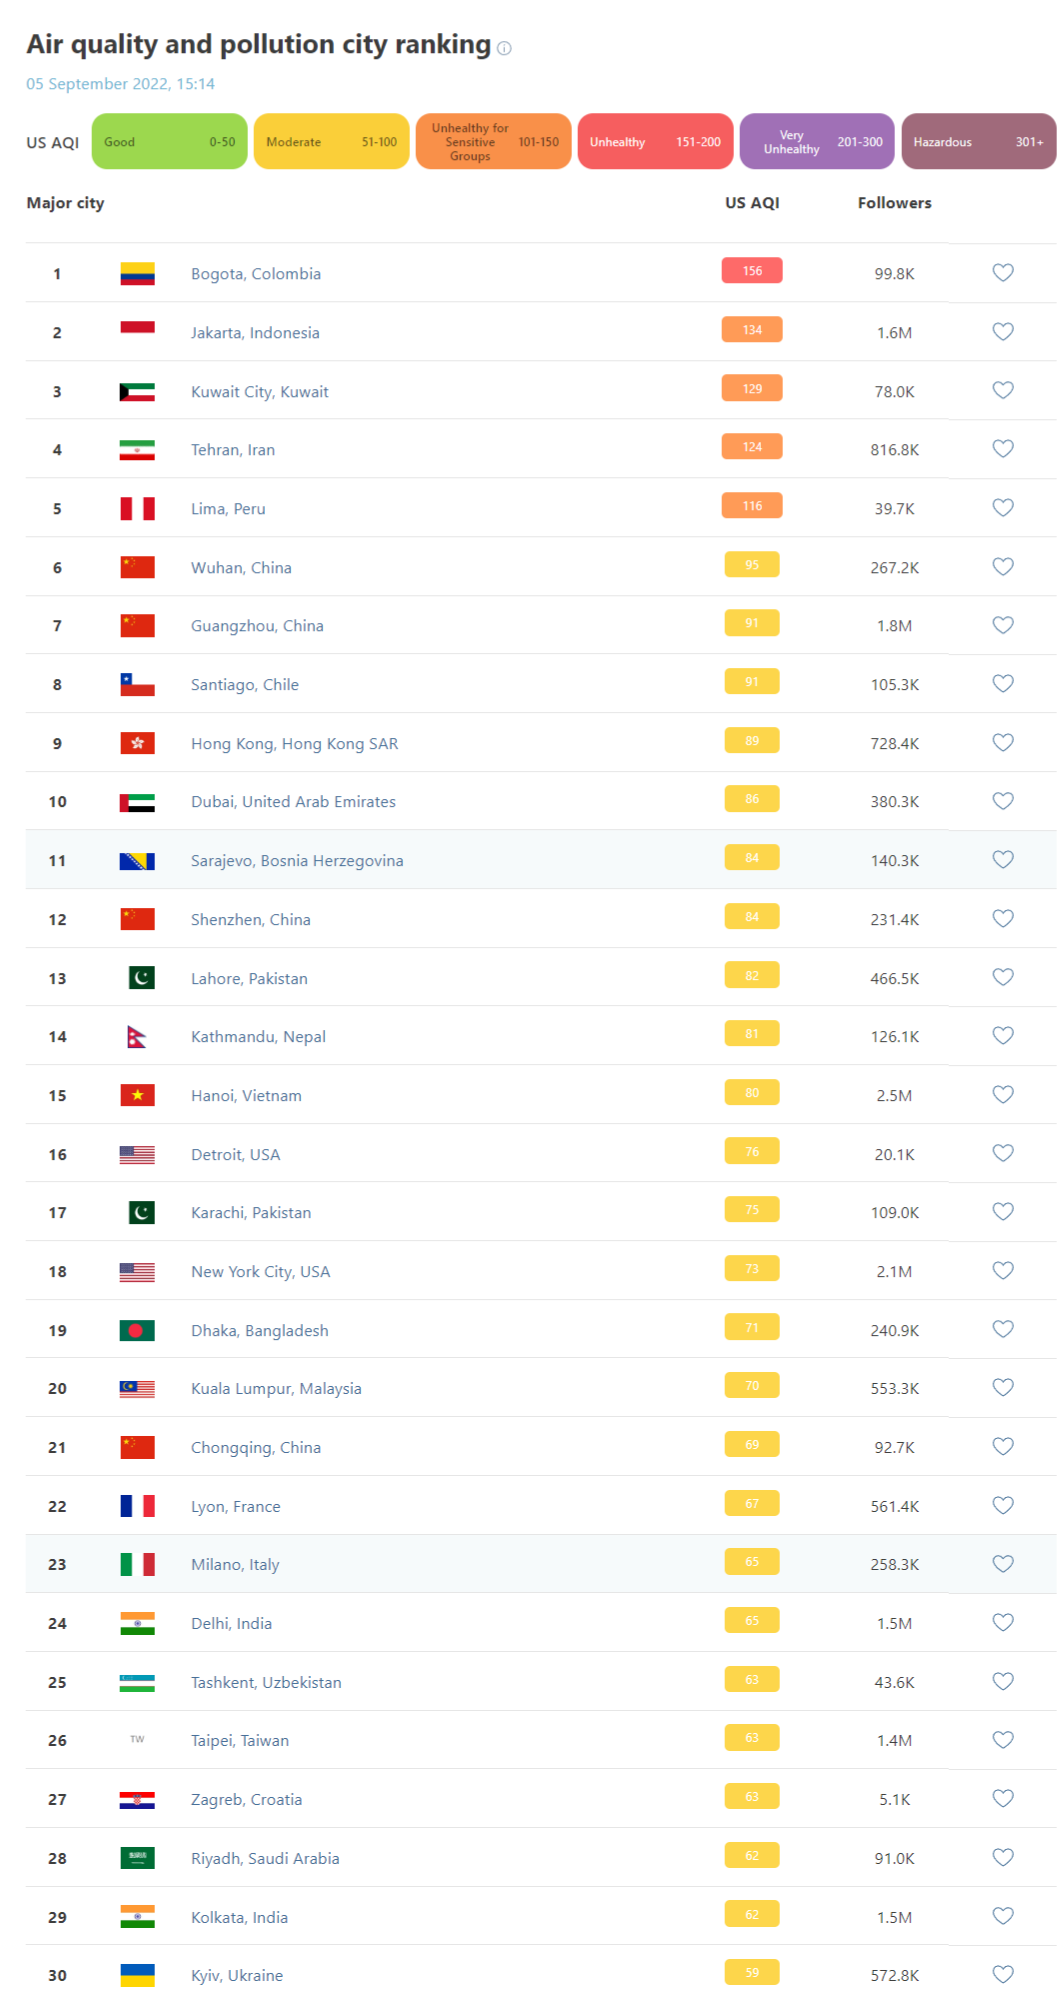The image size is (1061, 1999).
Task: Click the Saudi Arabia flag by Riyadh
Action: 137,1858
